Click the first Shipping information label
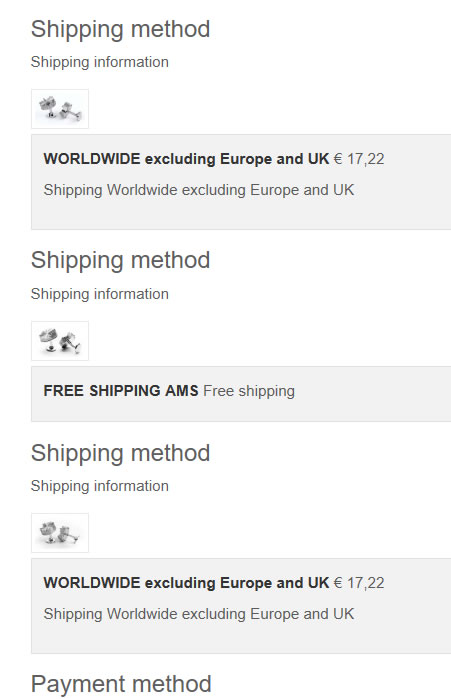Screen dimensions: 451x699 100,62
